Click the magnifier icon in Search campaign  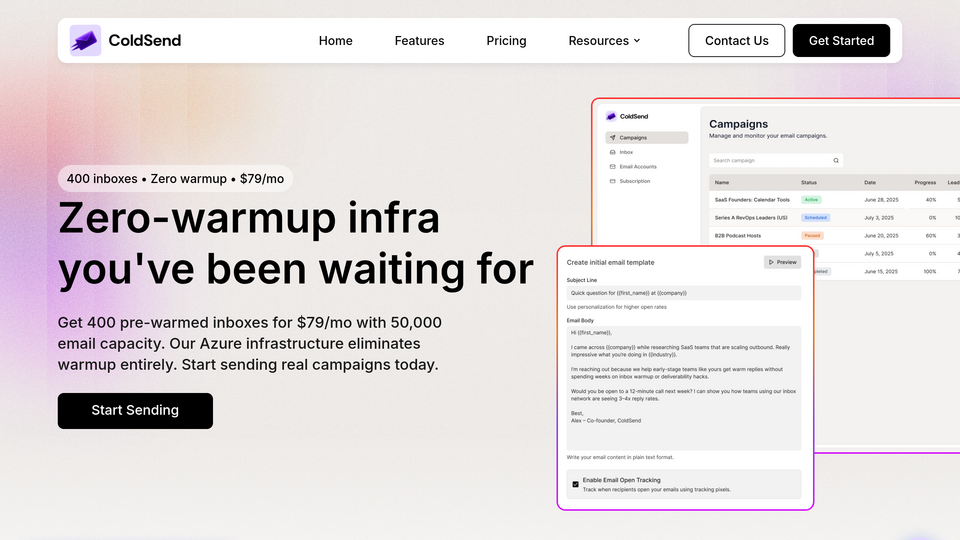click(836, 160)
